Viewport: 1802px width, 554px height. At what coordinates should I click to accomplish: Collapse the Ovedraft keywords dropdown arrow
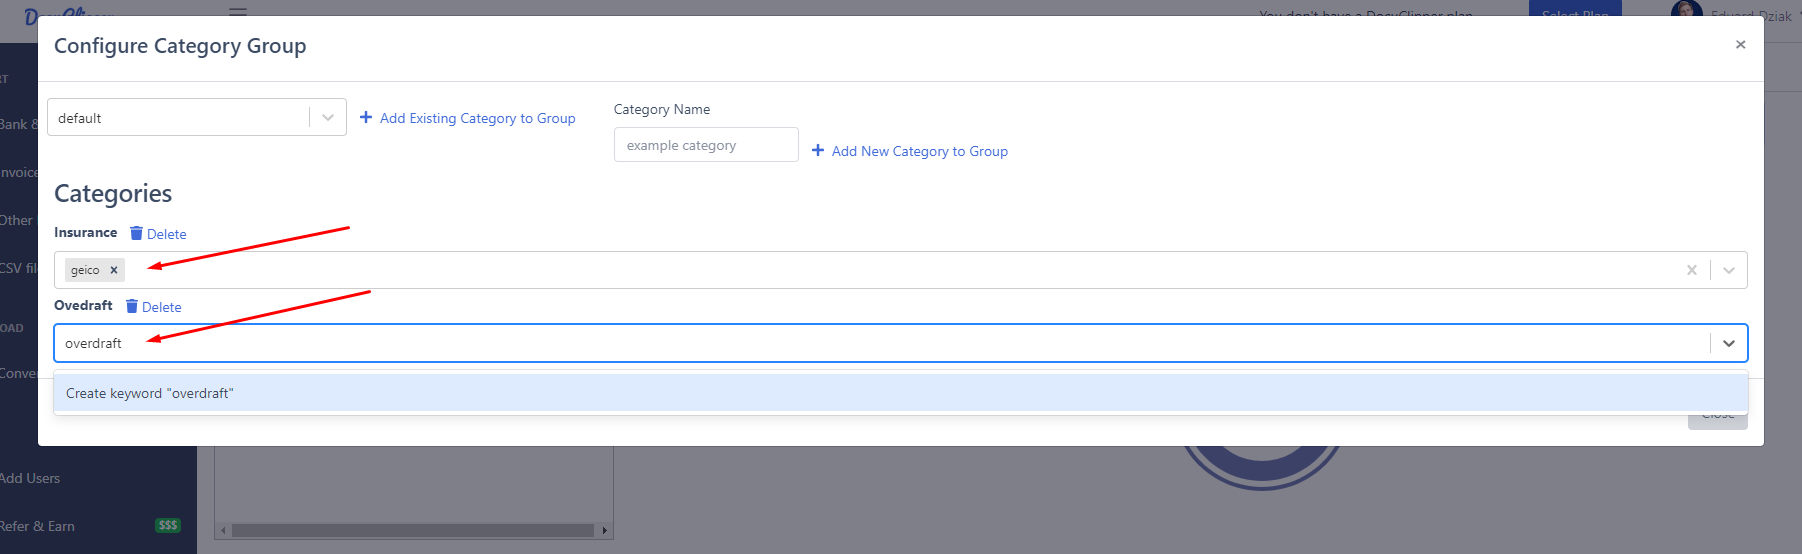tap(1728, 343)
